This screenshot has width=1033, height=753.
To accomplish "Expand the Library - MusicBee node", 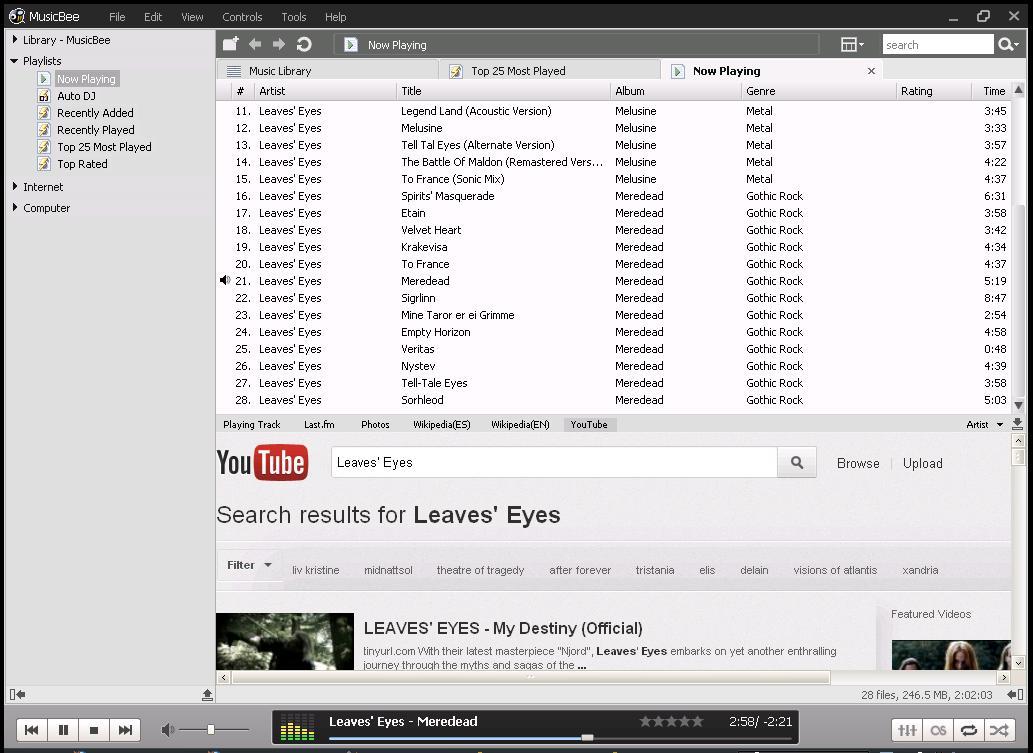I will [14, 40].
